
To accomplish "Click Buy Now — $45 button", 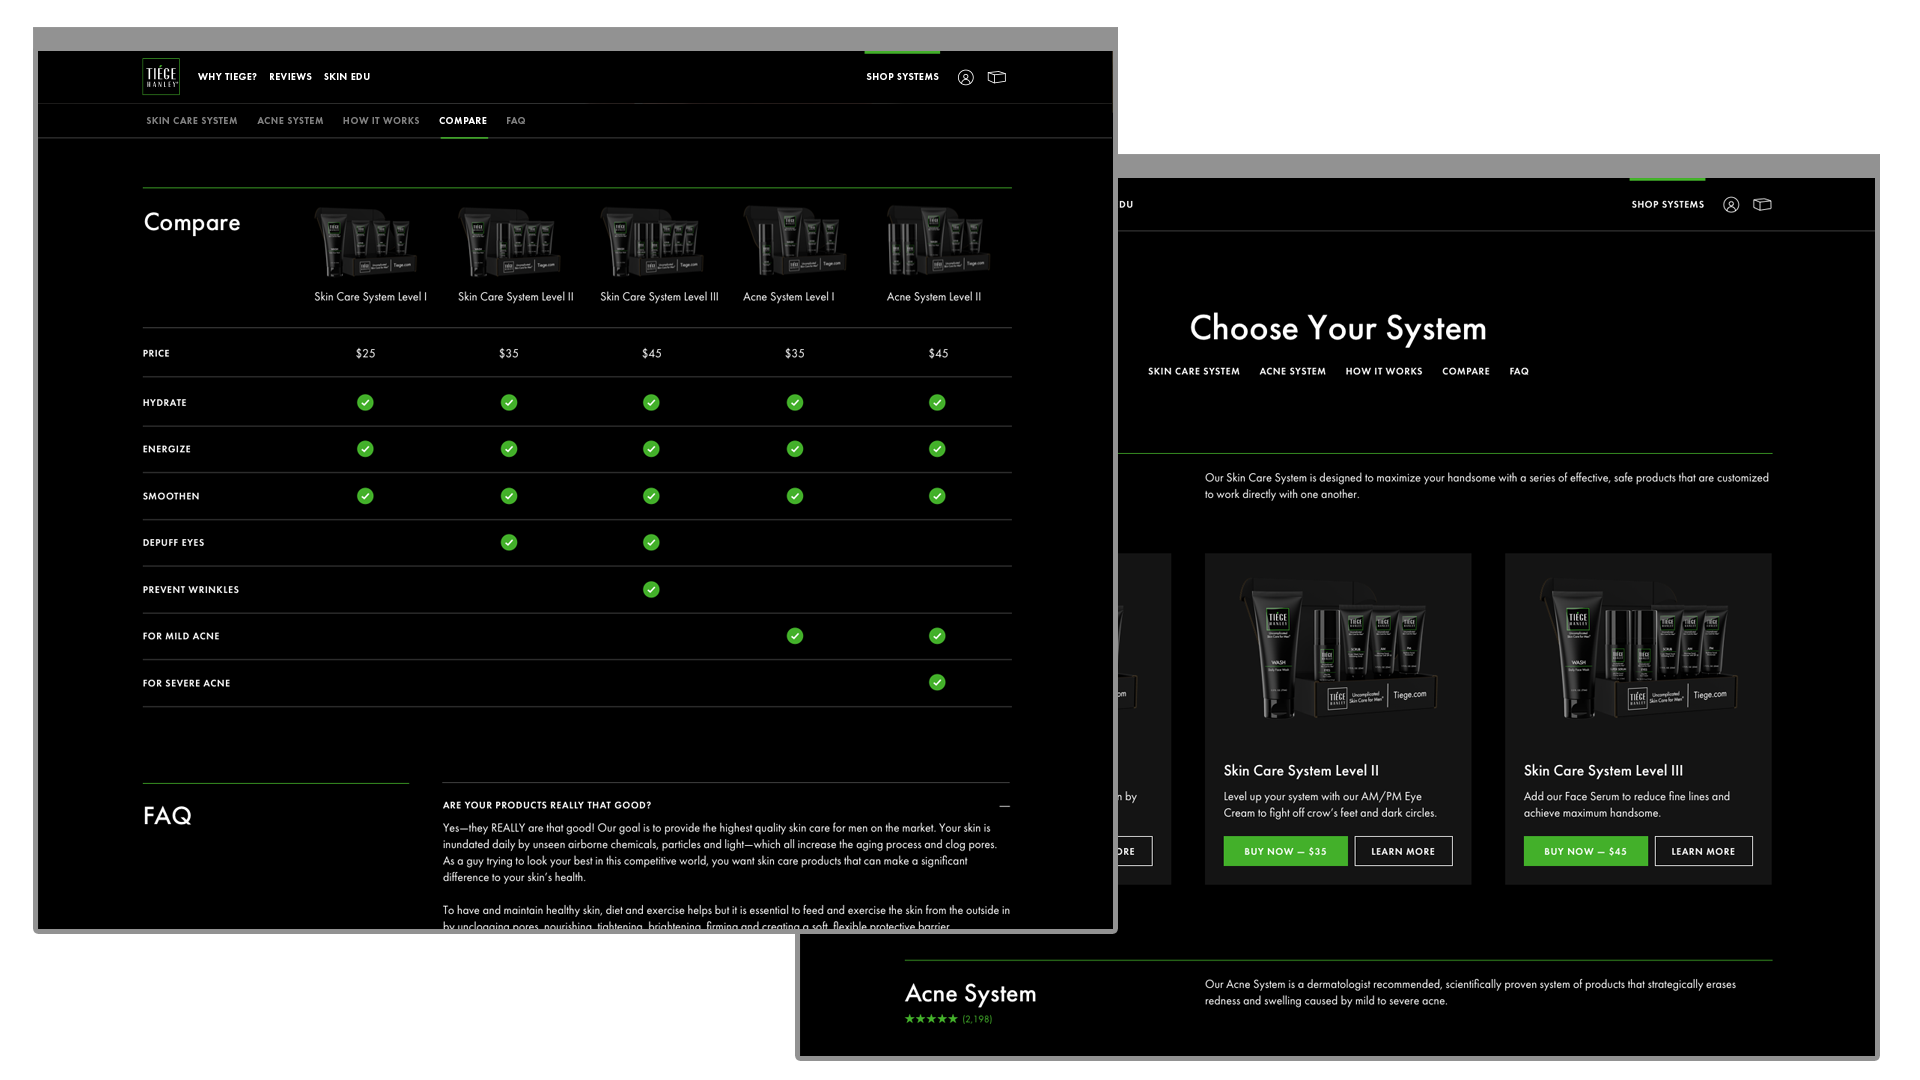I will (x=1585, y=851).
